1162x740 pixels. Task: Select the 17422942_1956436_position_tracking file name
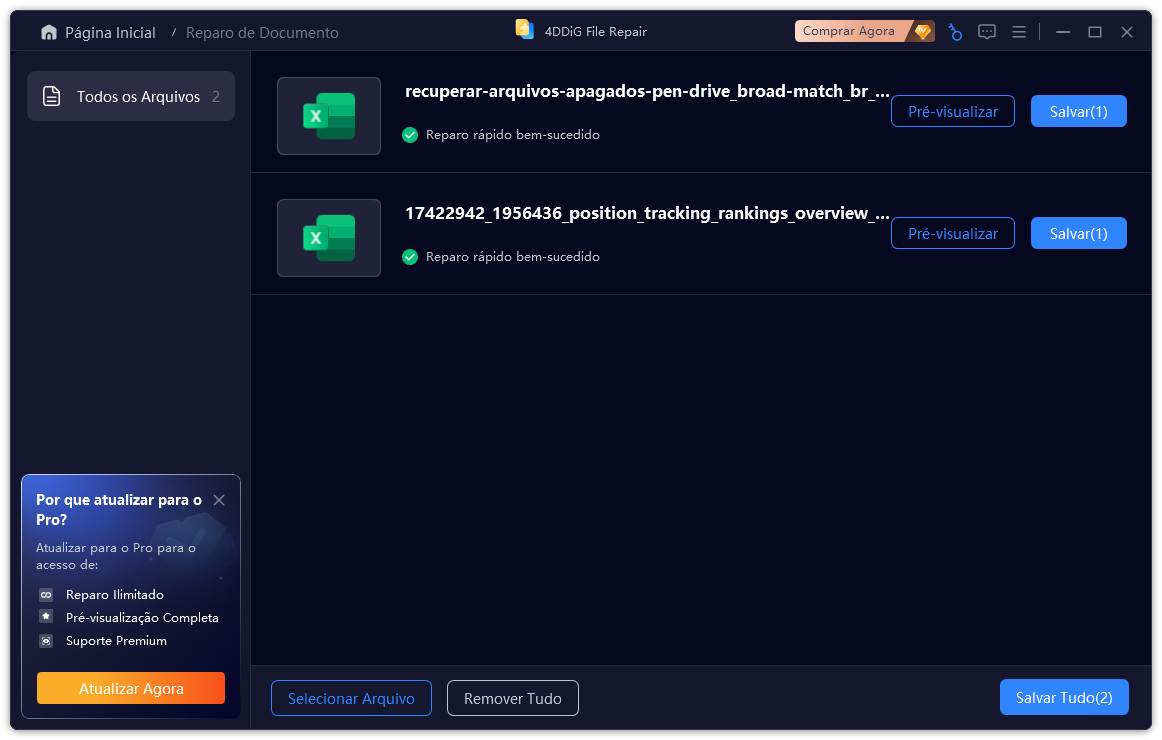(647, 213)
